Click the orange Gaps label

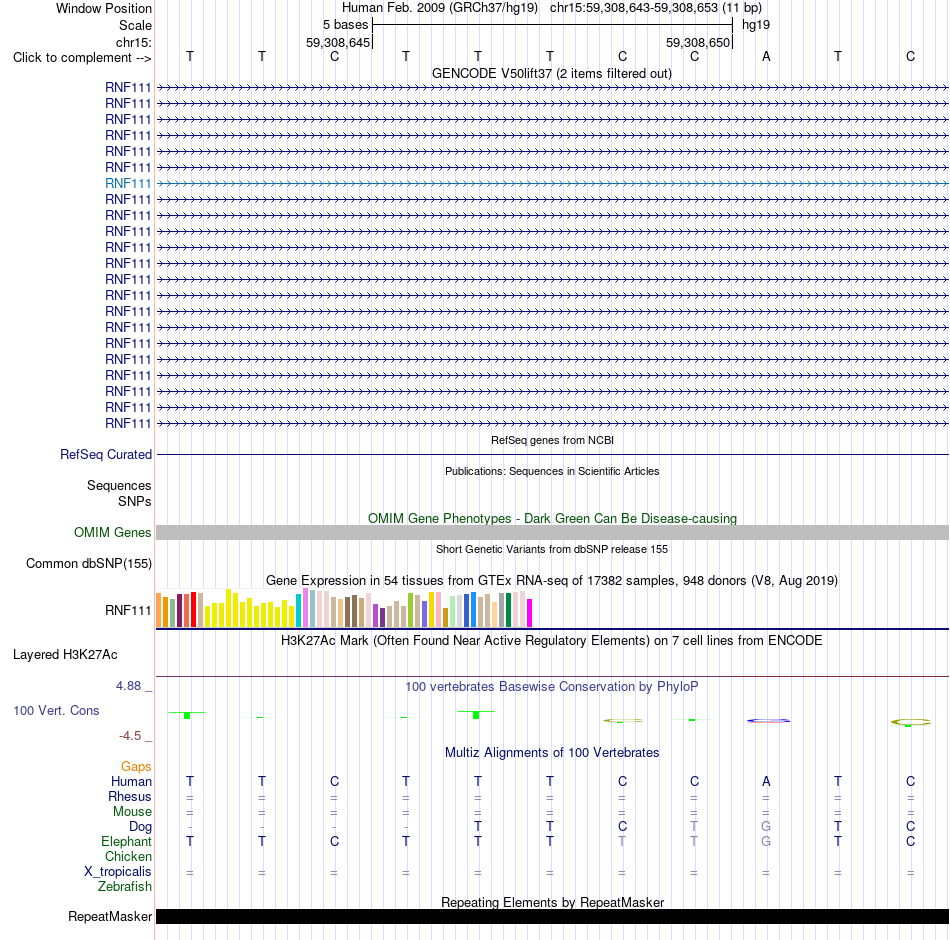[136, 767]
